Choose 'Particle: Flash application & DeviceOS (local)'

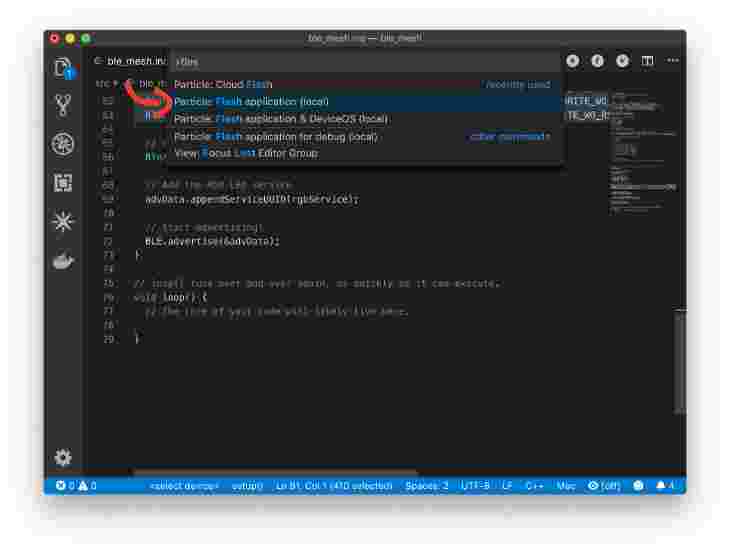point(365,119)
